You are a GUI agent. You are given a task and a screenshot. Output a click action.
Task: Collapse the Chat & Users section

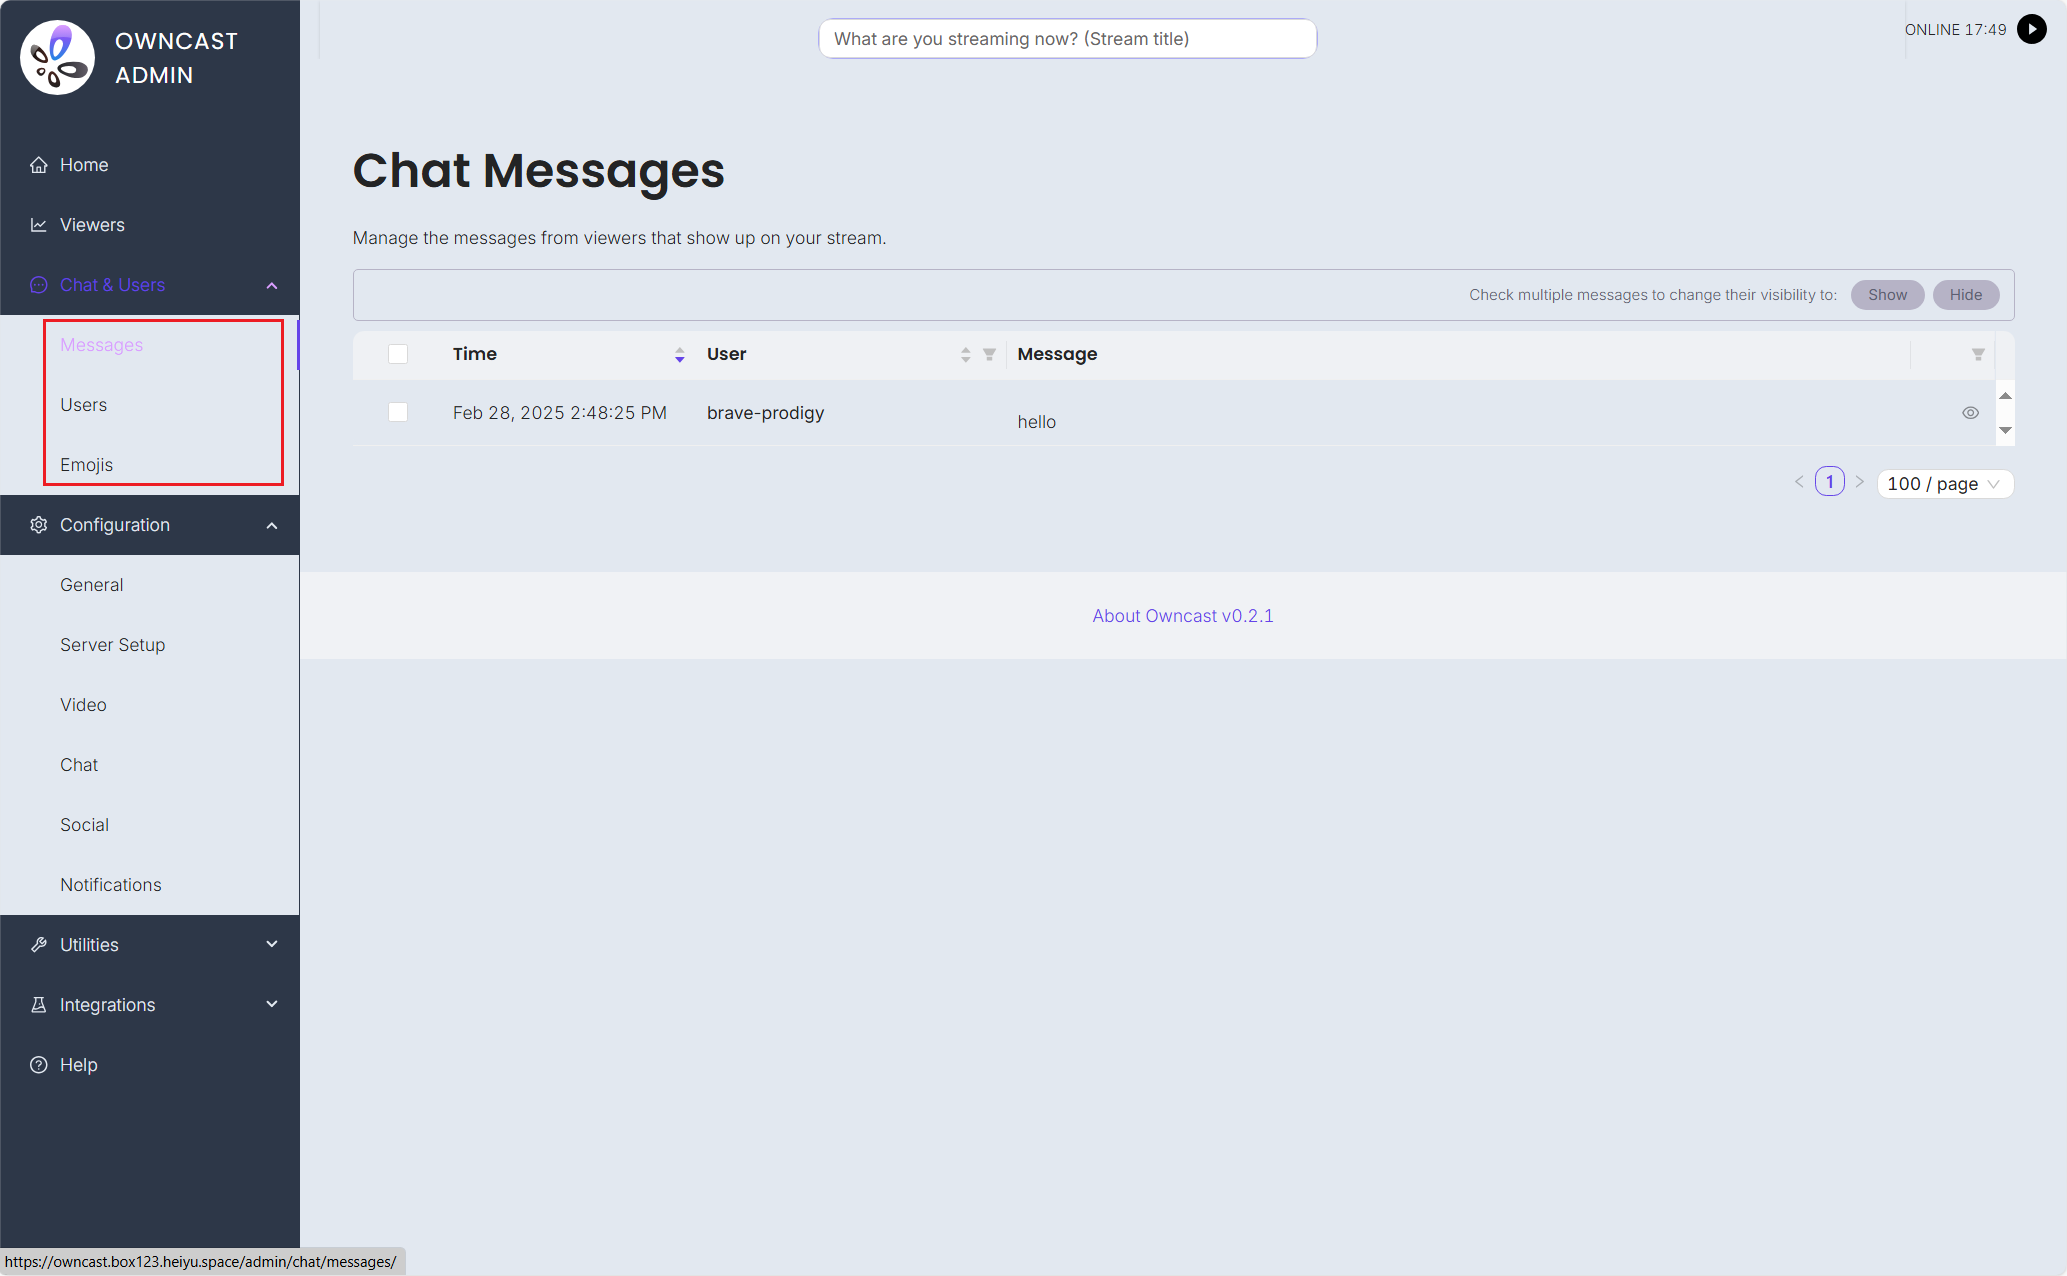272,286
